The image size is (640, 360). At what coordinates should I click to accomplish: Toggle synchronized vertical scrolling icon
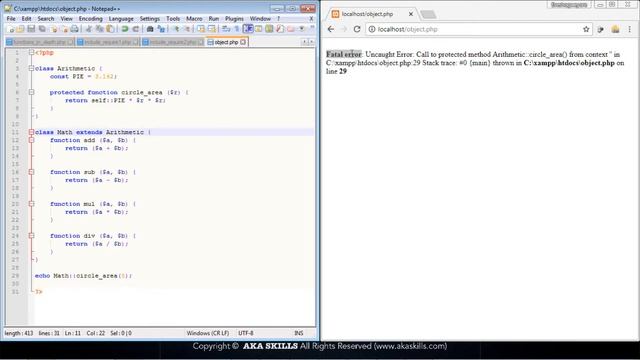point(201,29)
